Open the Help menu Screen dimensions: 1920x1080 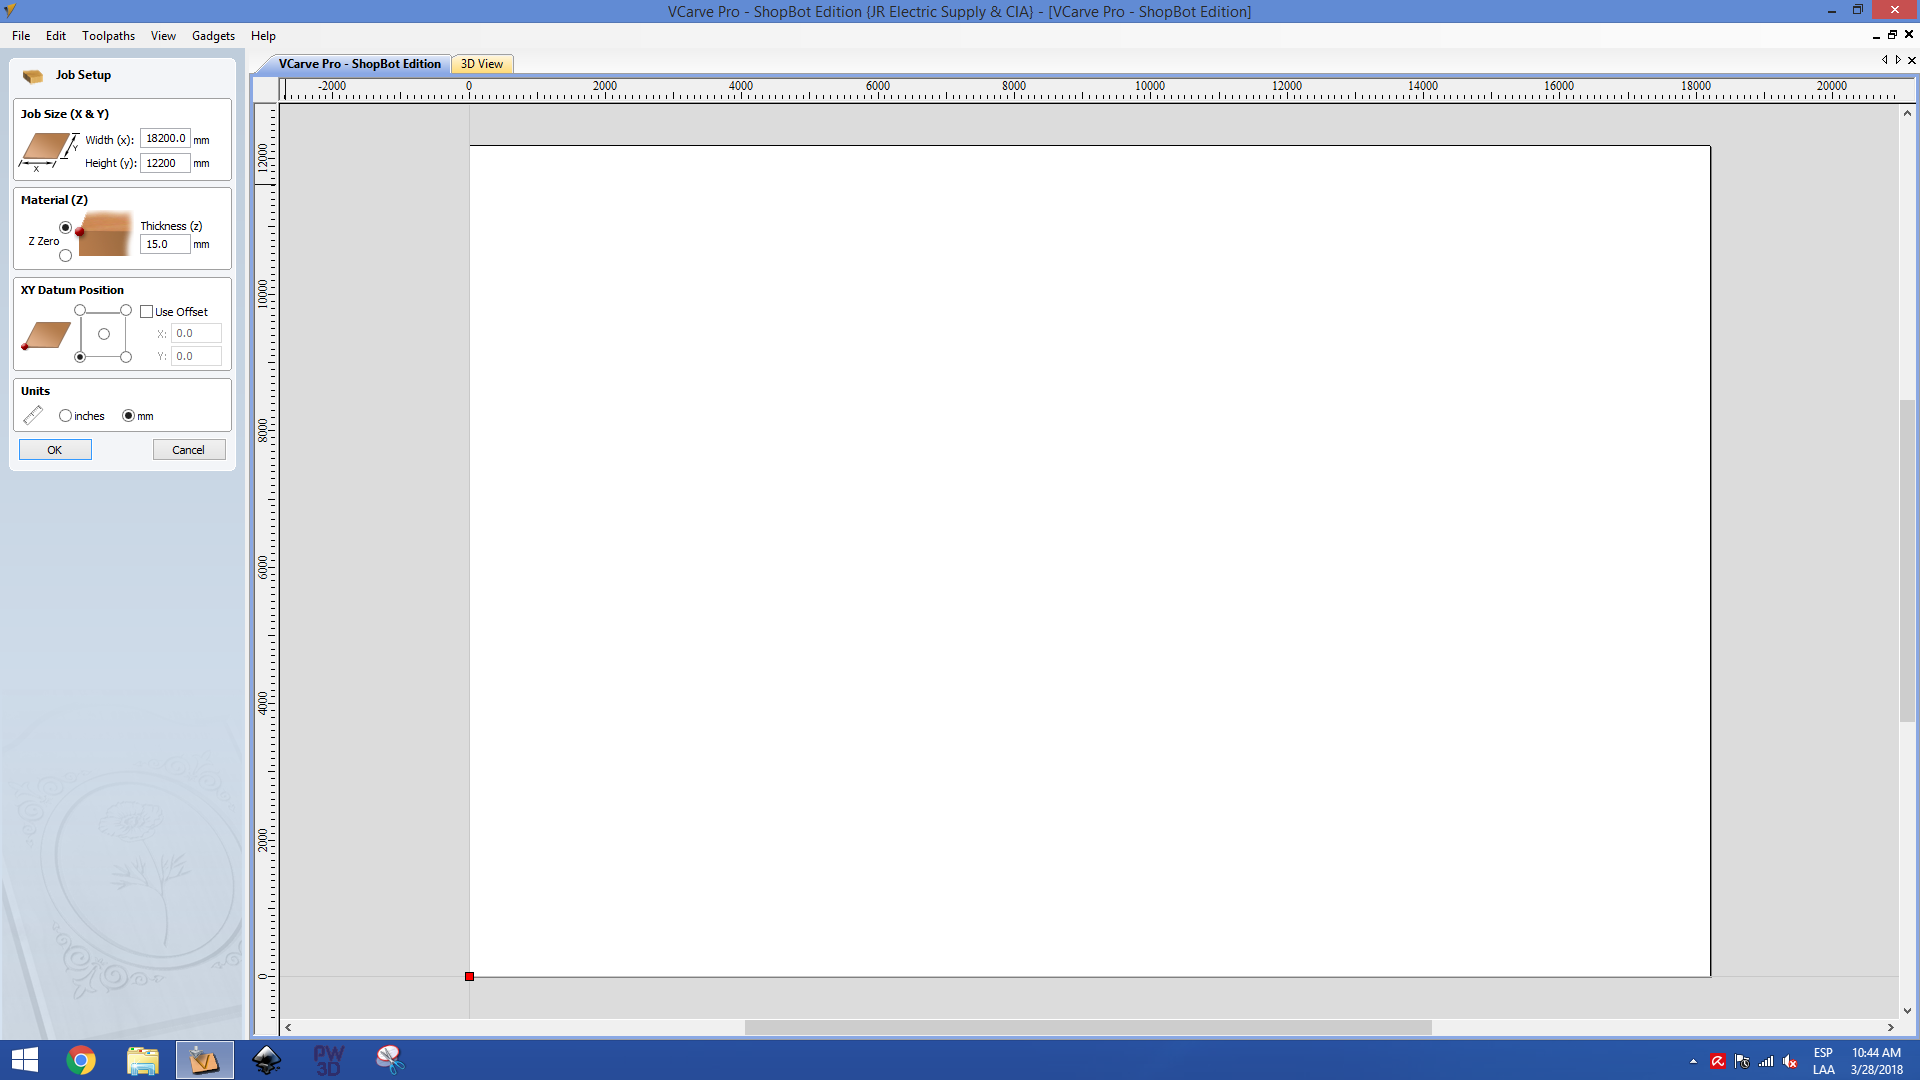pyautogui.click(x=263, y=36)
